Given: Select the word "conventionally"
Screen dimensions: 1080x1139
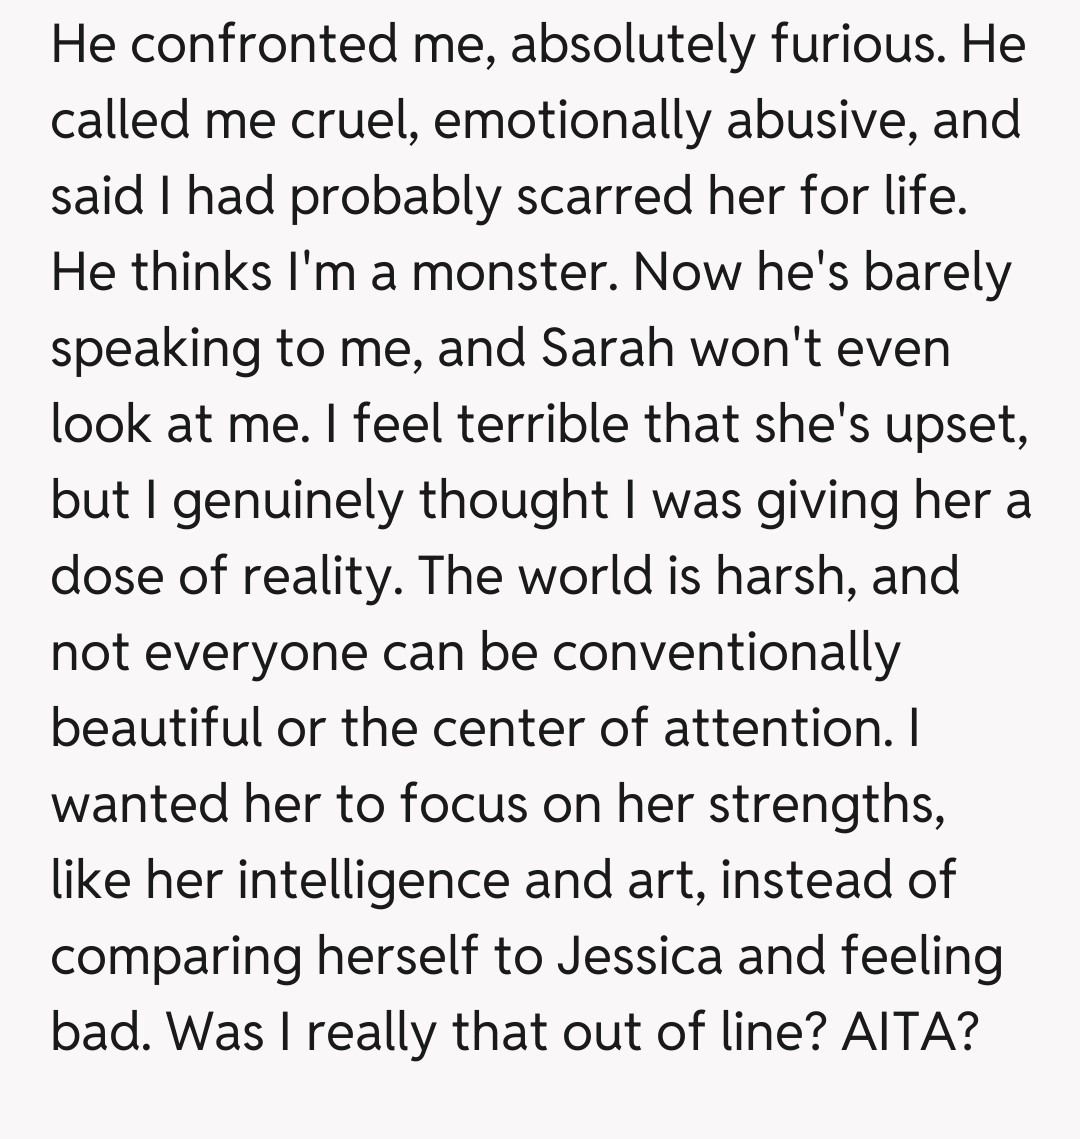Looking at the screenshot, I should tap(726, 653).
